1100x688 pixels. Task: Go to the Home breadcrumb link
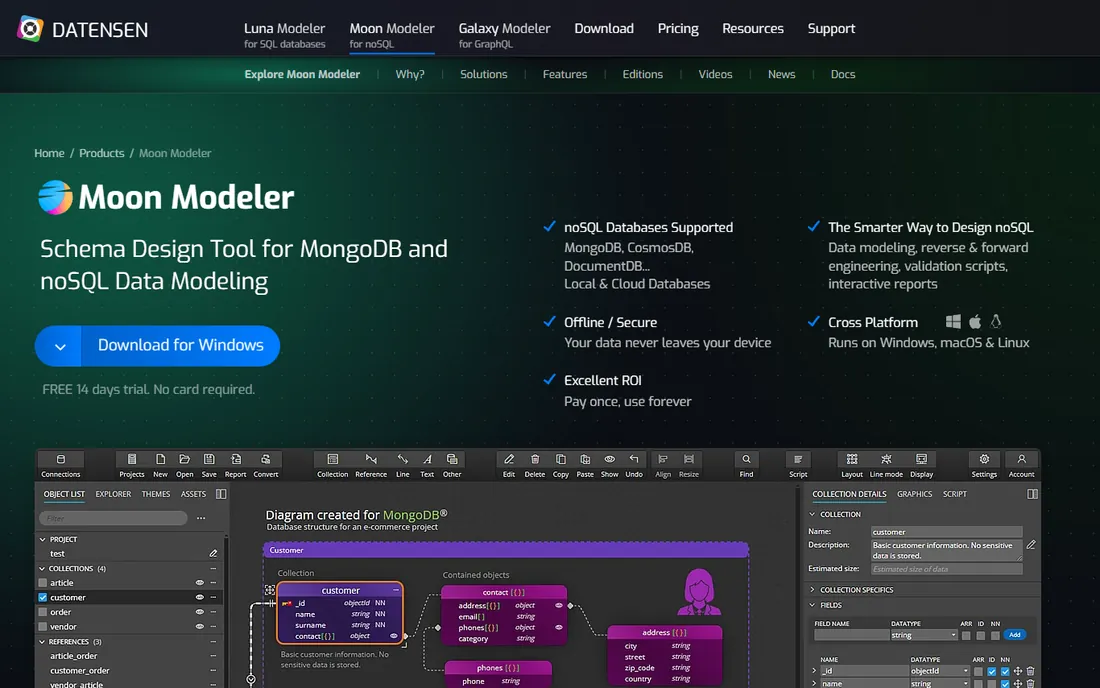(49, 153)
